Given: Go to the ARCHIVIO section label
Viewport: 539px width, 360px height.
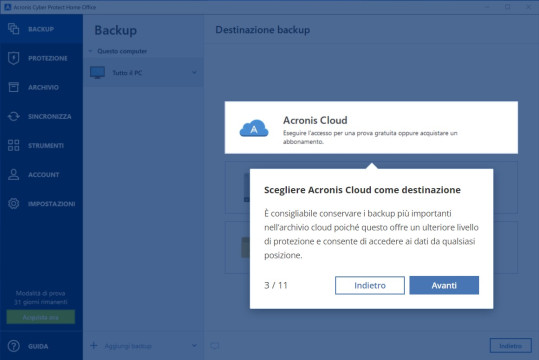Looking at the screenshot, I should pyautogui.click(x=43, y=87).
